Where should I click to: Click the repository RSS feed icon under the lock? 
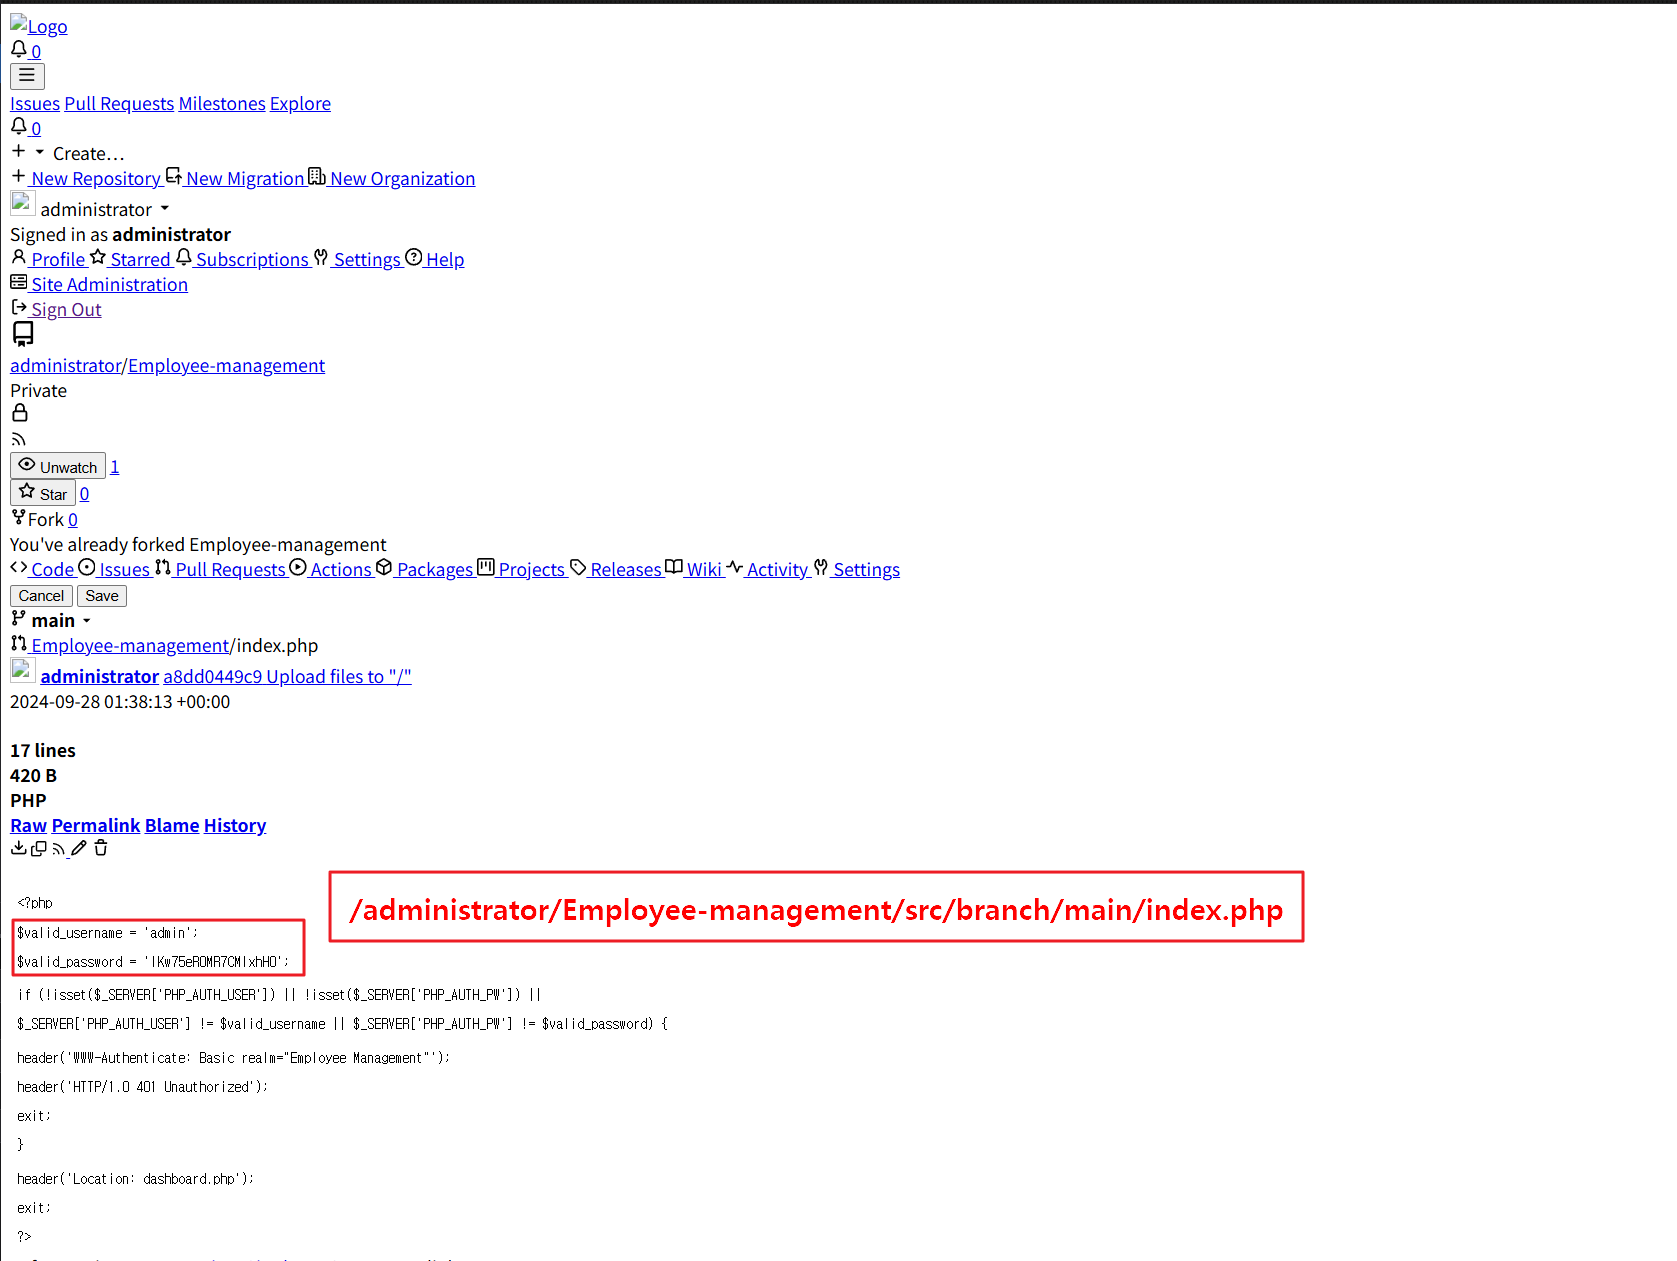point(18,440)
